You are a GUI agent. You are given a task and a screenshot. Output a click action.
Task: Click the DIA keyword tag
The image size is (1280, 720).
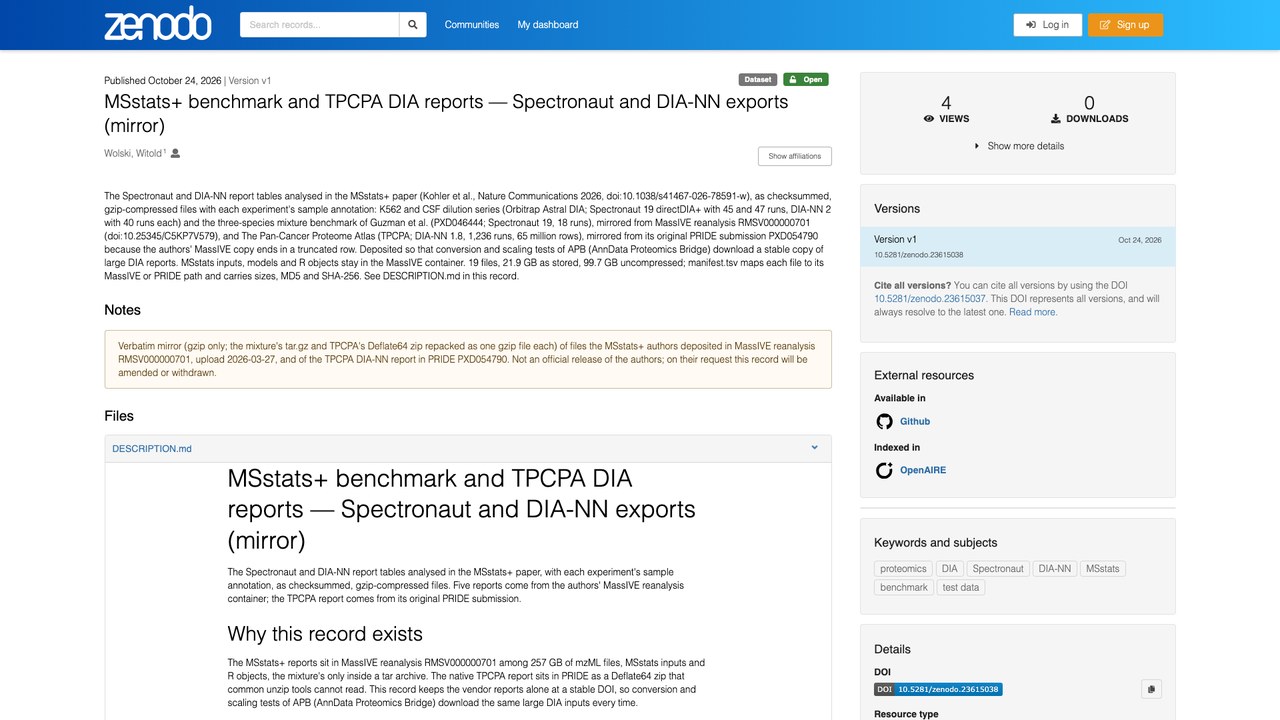tap(950, 569)
